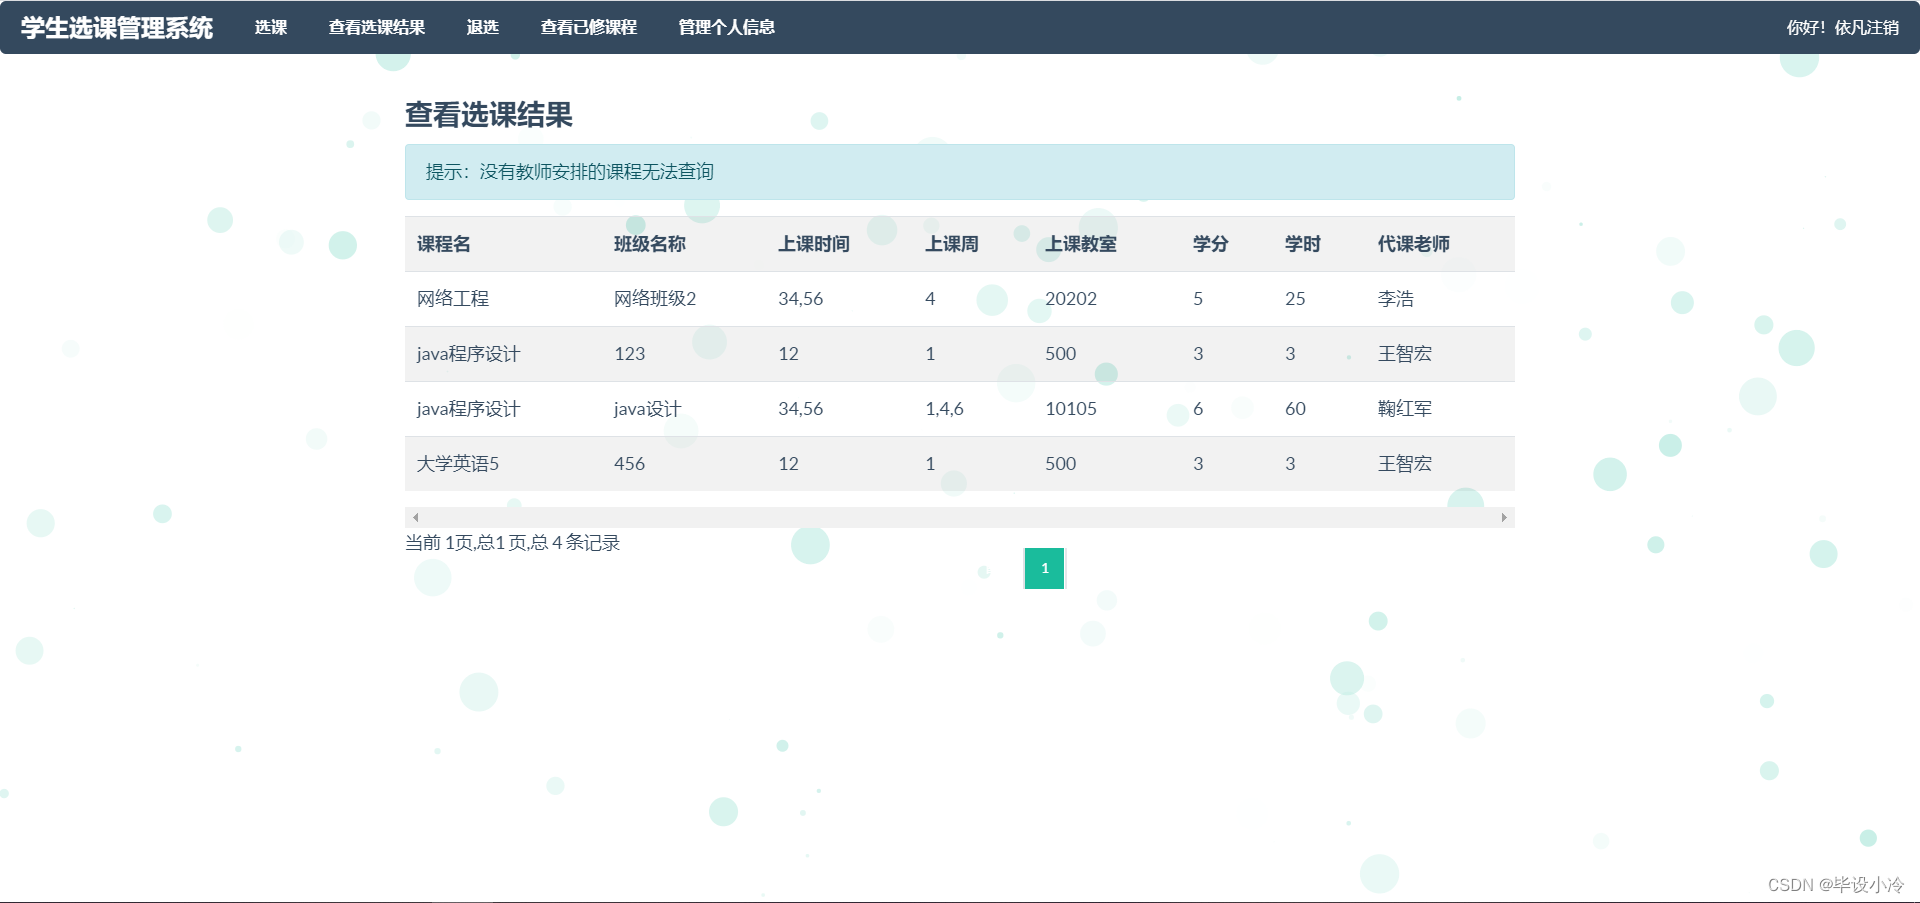This screenshot has width=1920, height=903.
Task: Select page 1 in pagination
Action: [x=1045, y=568]
